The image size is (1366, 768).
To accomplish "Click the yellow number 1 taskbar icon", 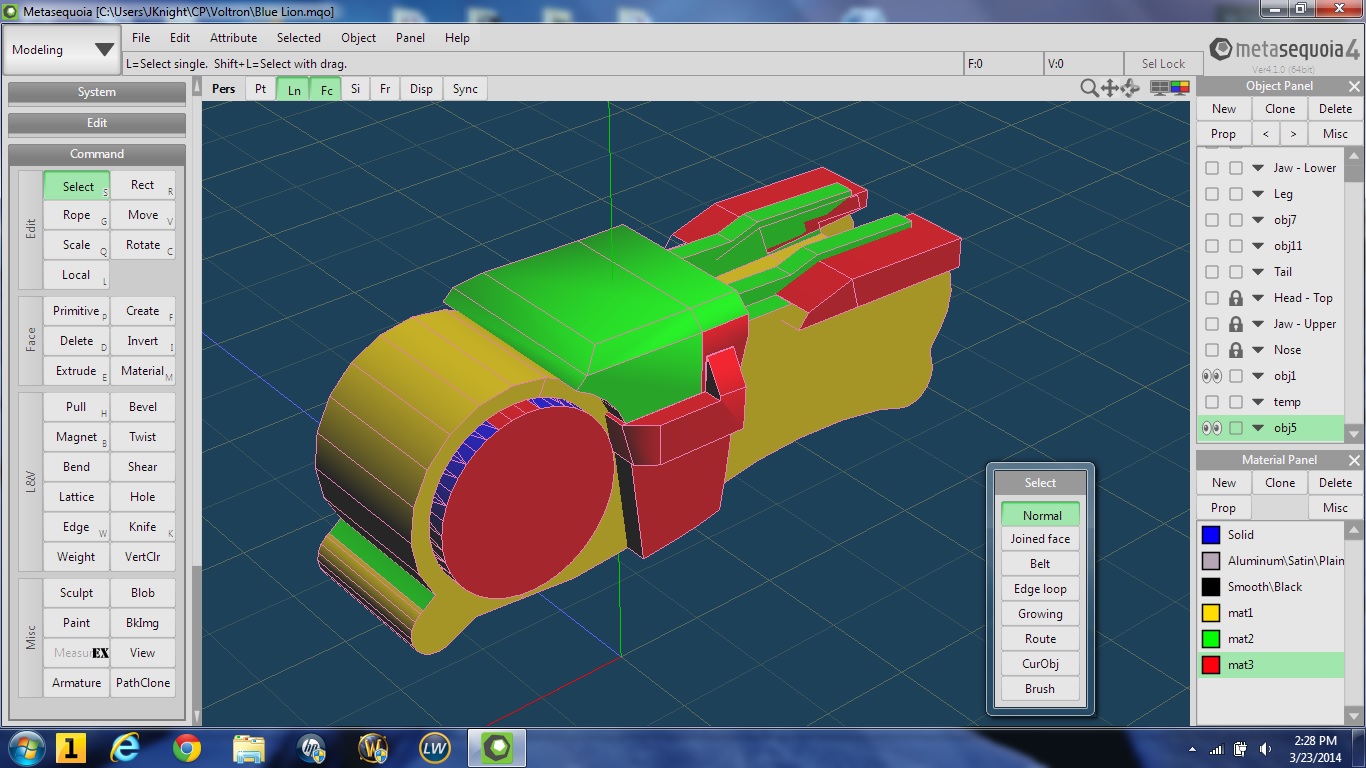I will point(70,748).
